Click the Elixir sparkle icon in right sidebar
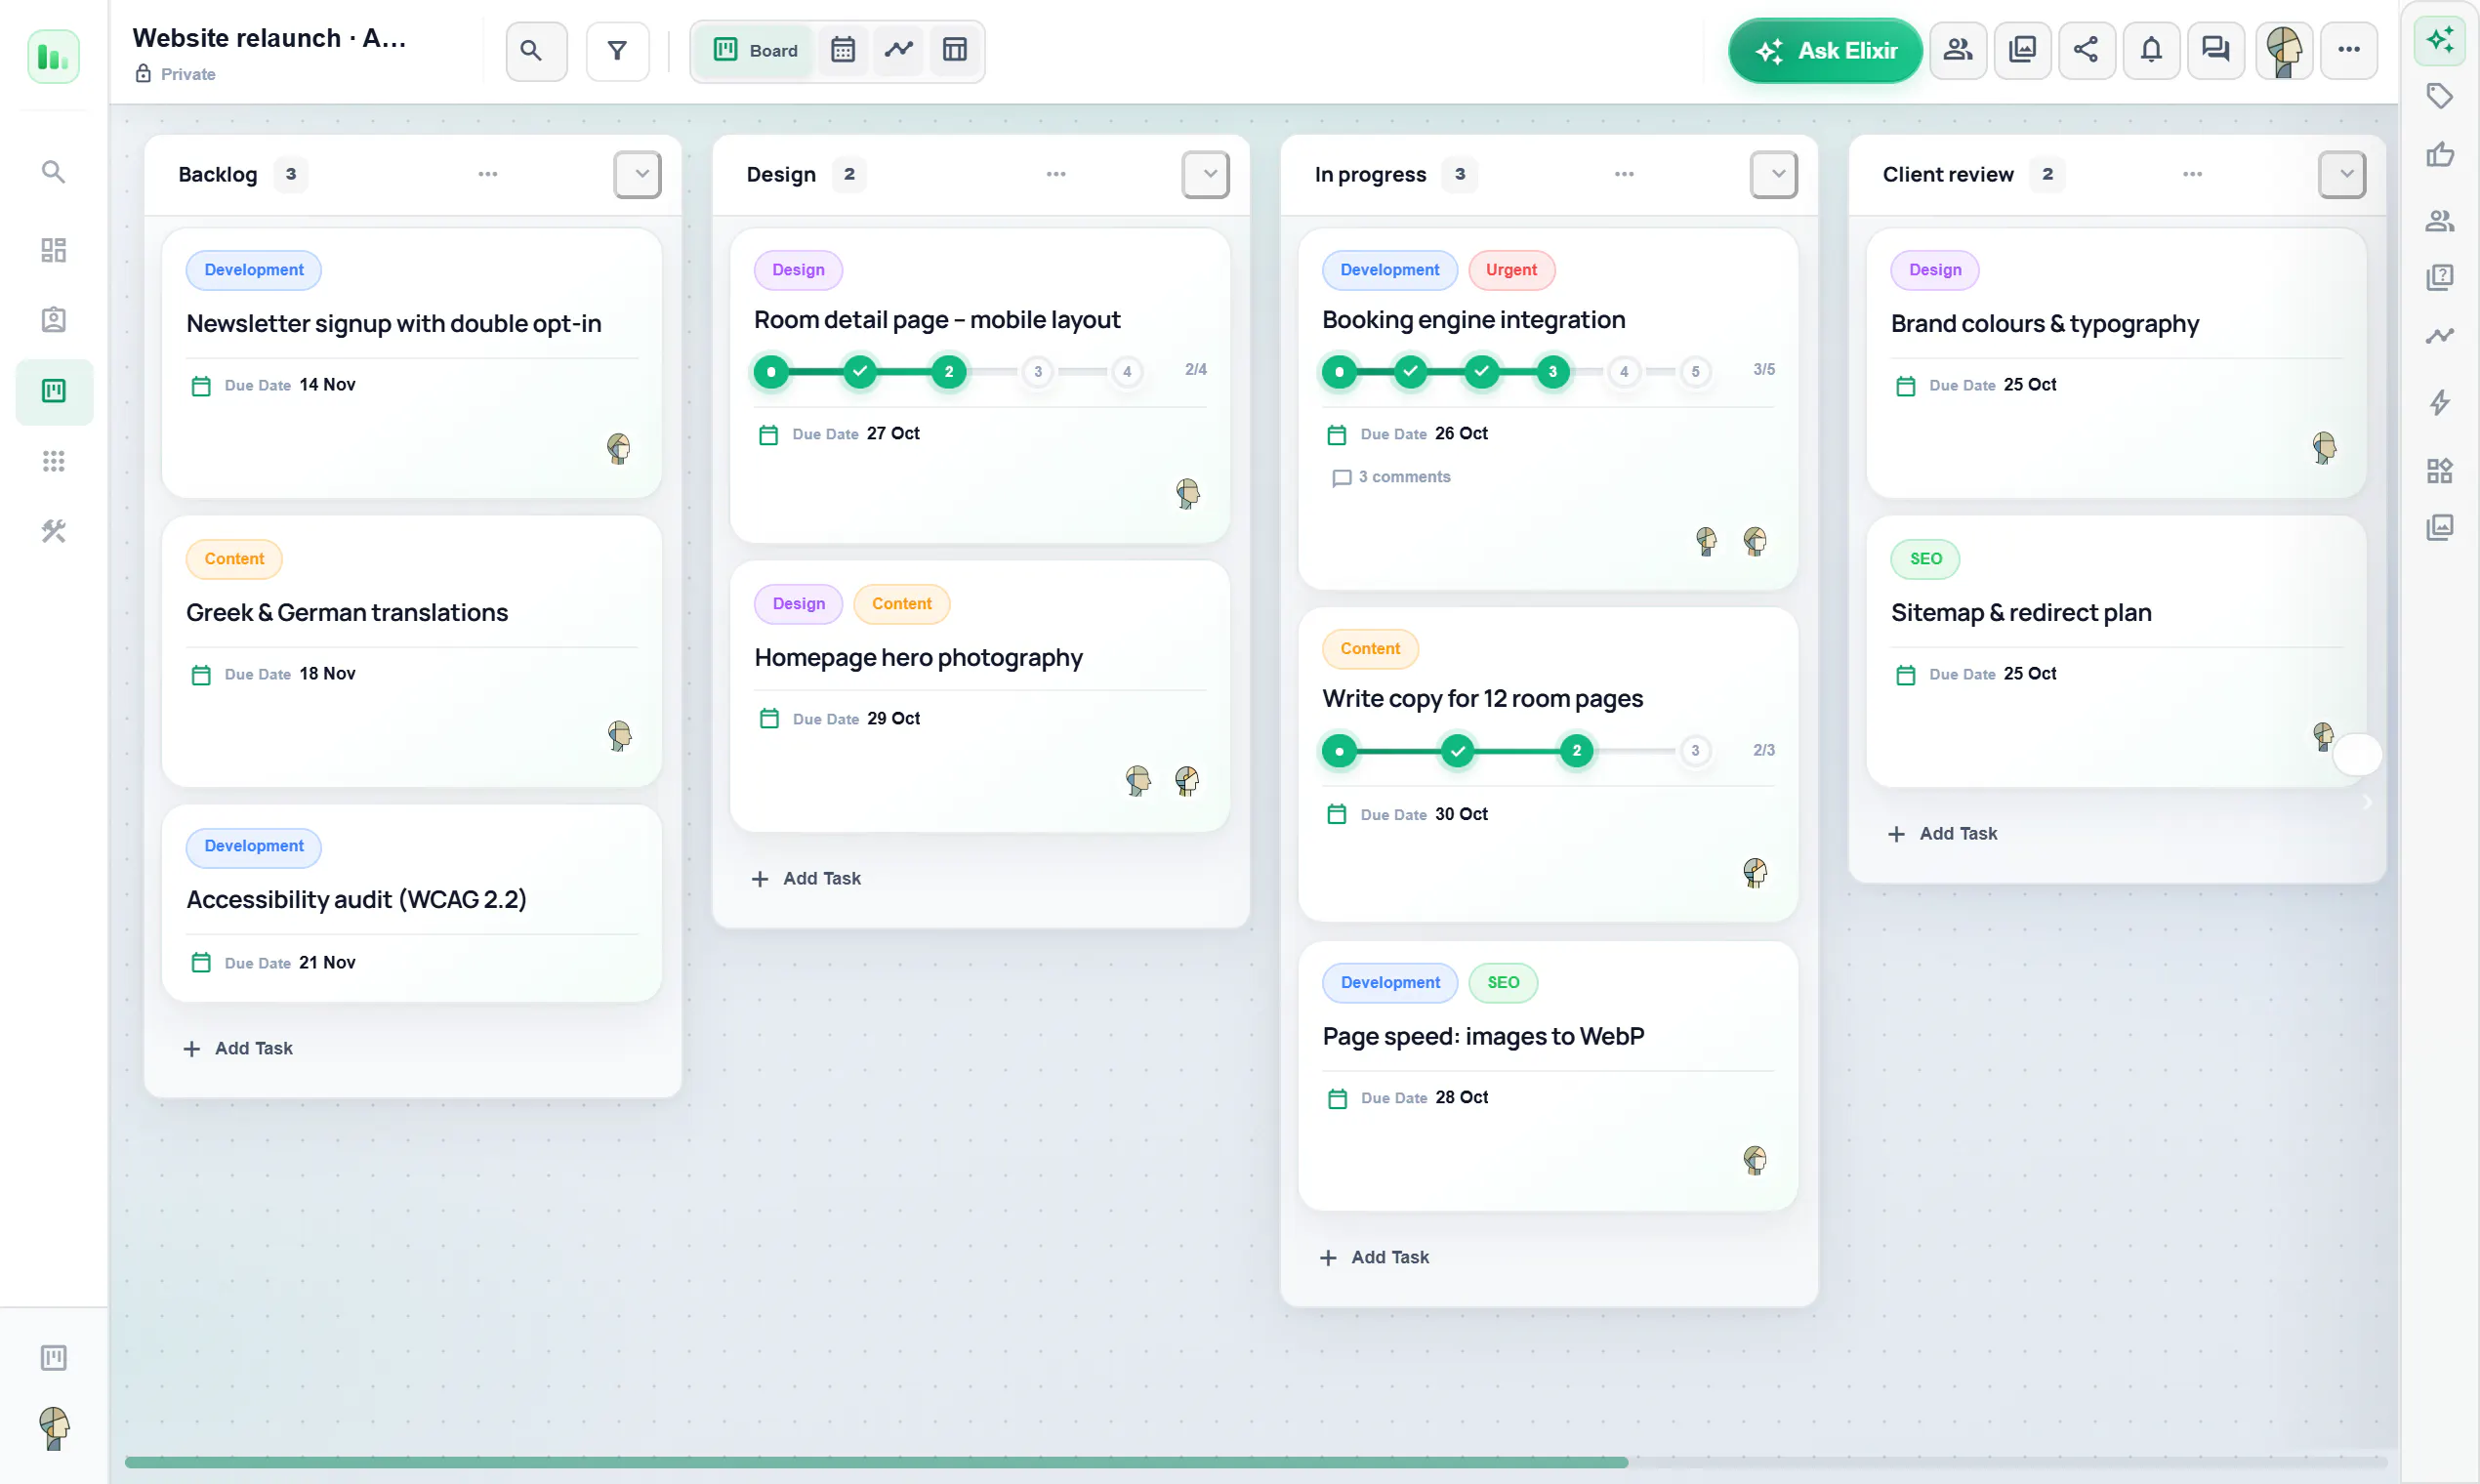This screenshot has height=1484, width=2480. click(x=2440, y=40)
